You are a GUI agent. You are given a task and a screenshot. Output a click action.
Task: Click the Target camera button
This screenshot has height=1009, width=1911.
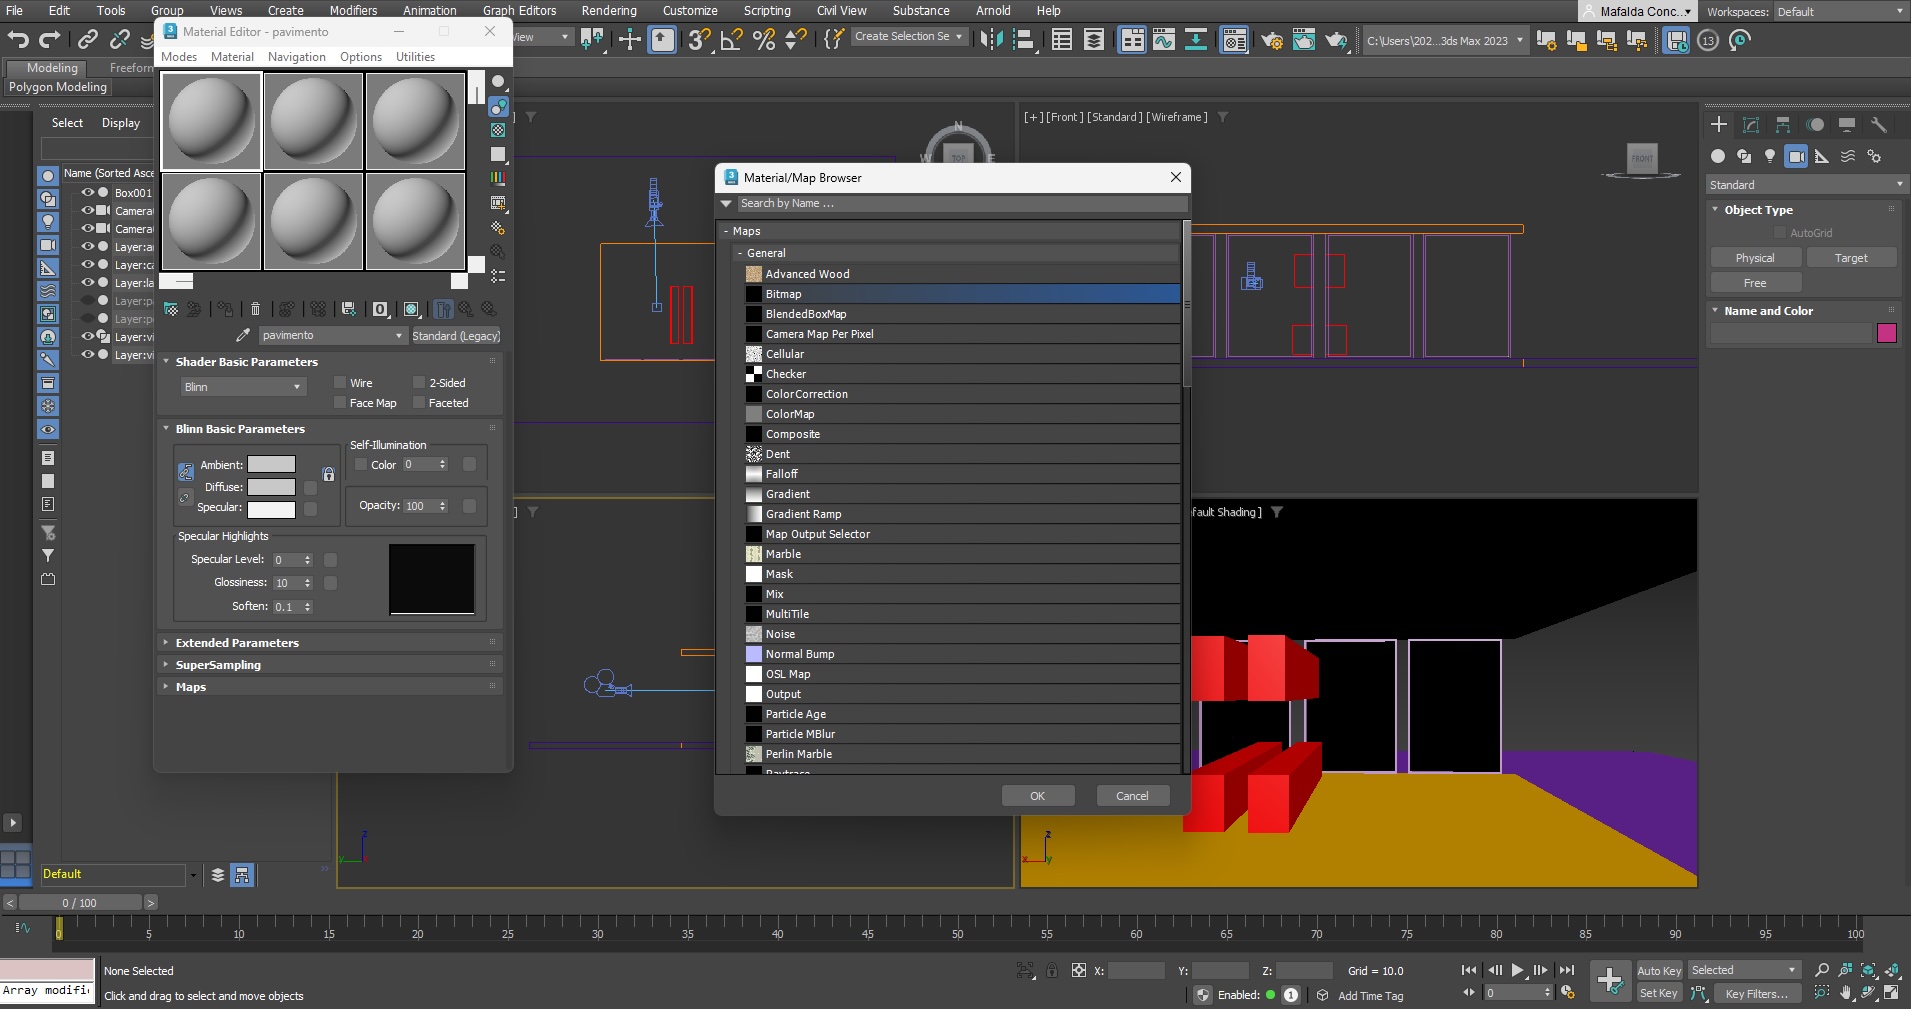click(1850, 258)
